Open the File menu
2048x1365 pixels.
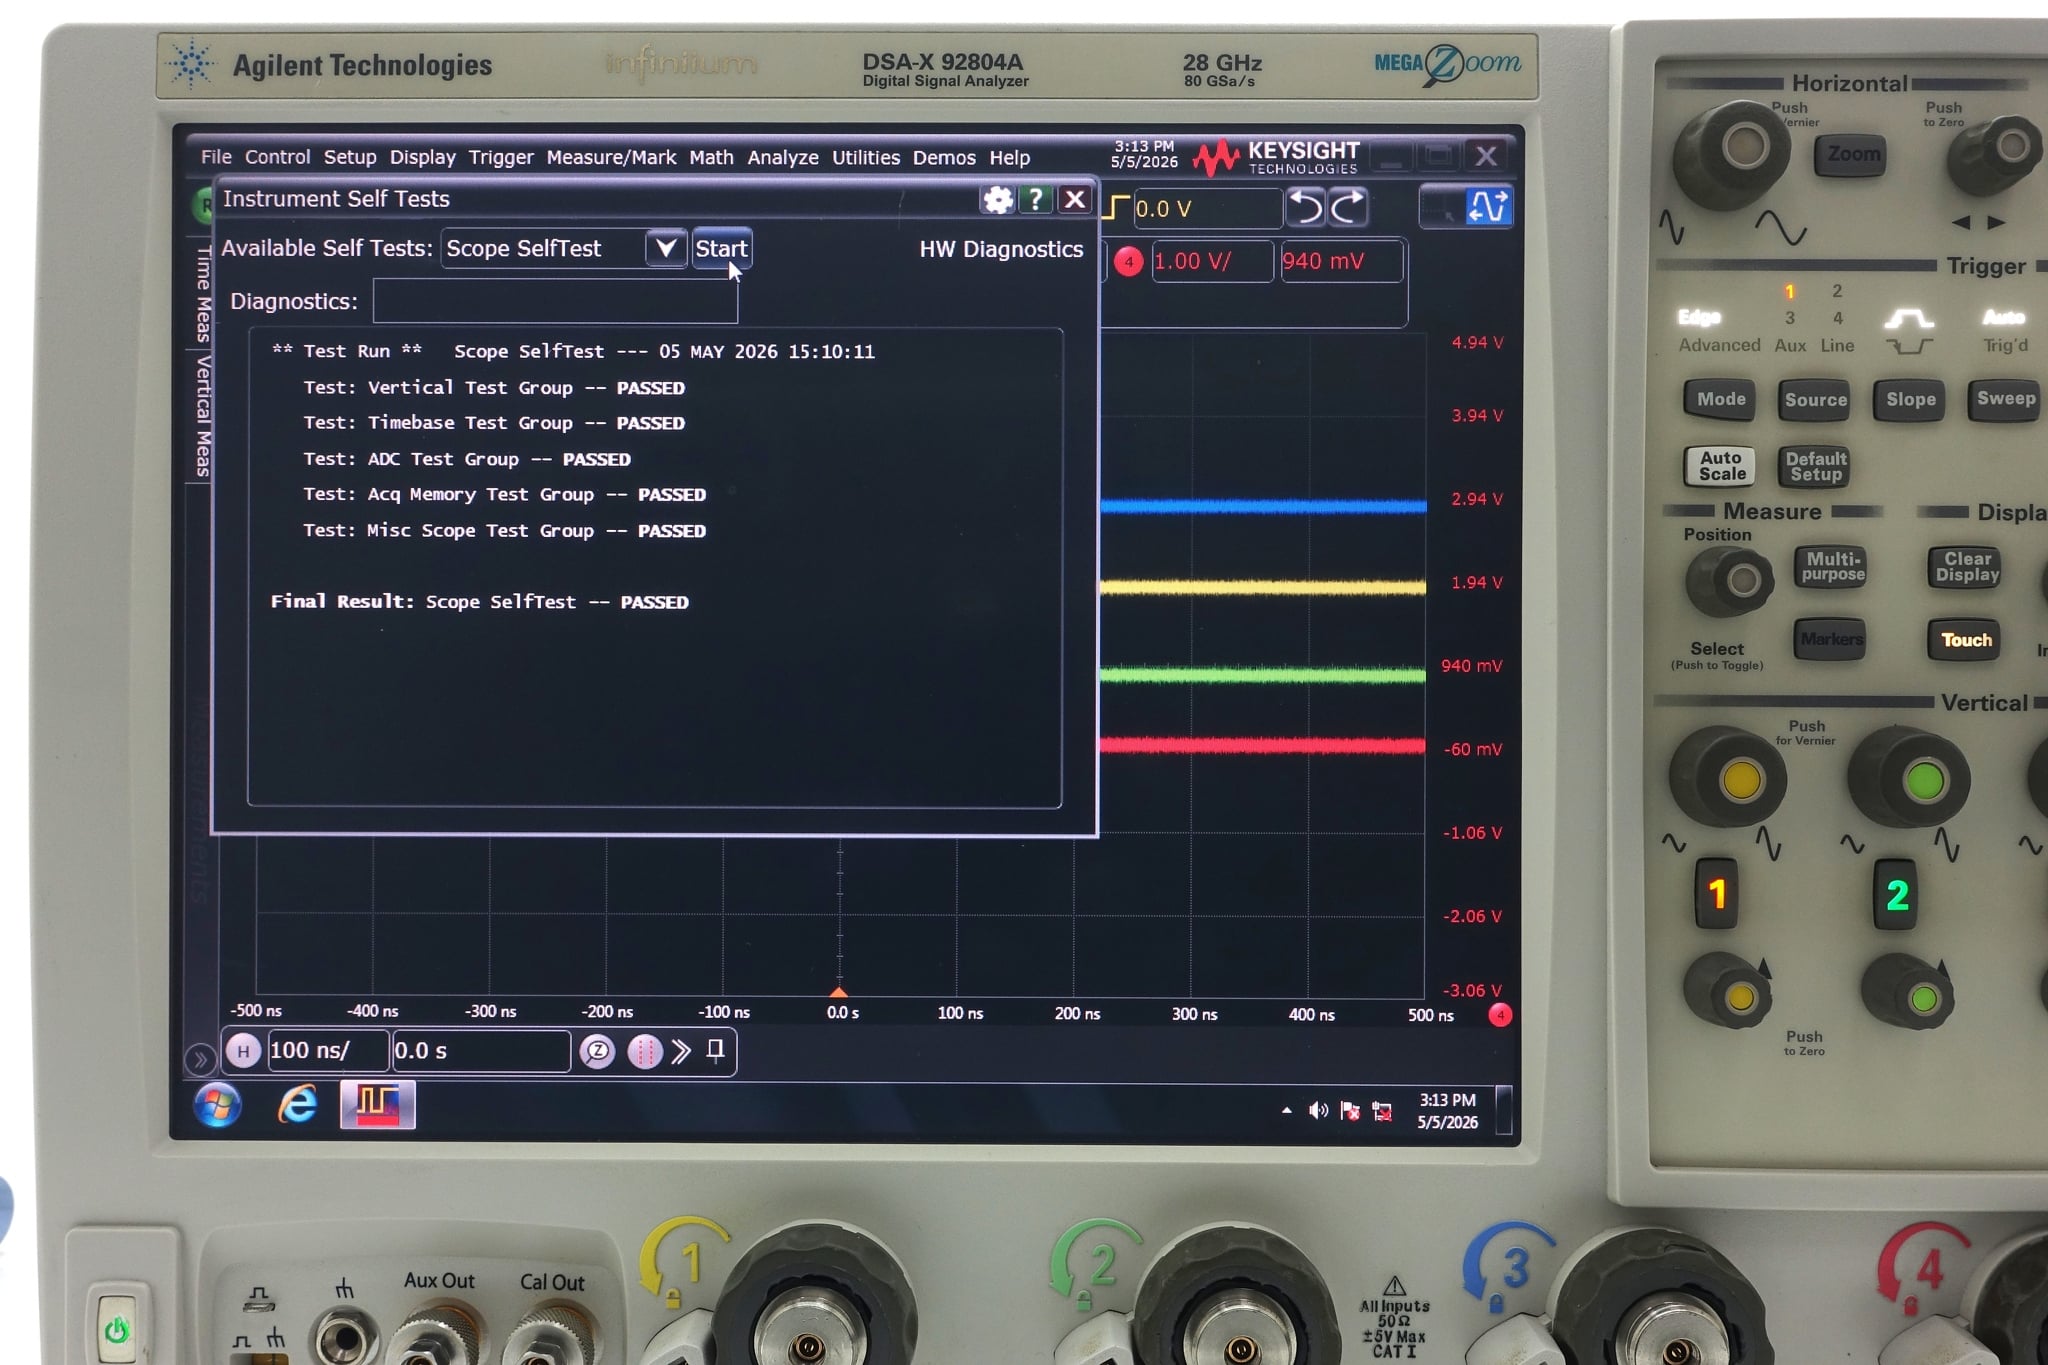(216, 157)
